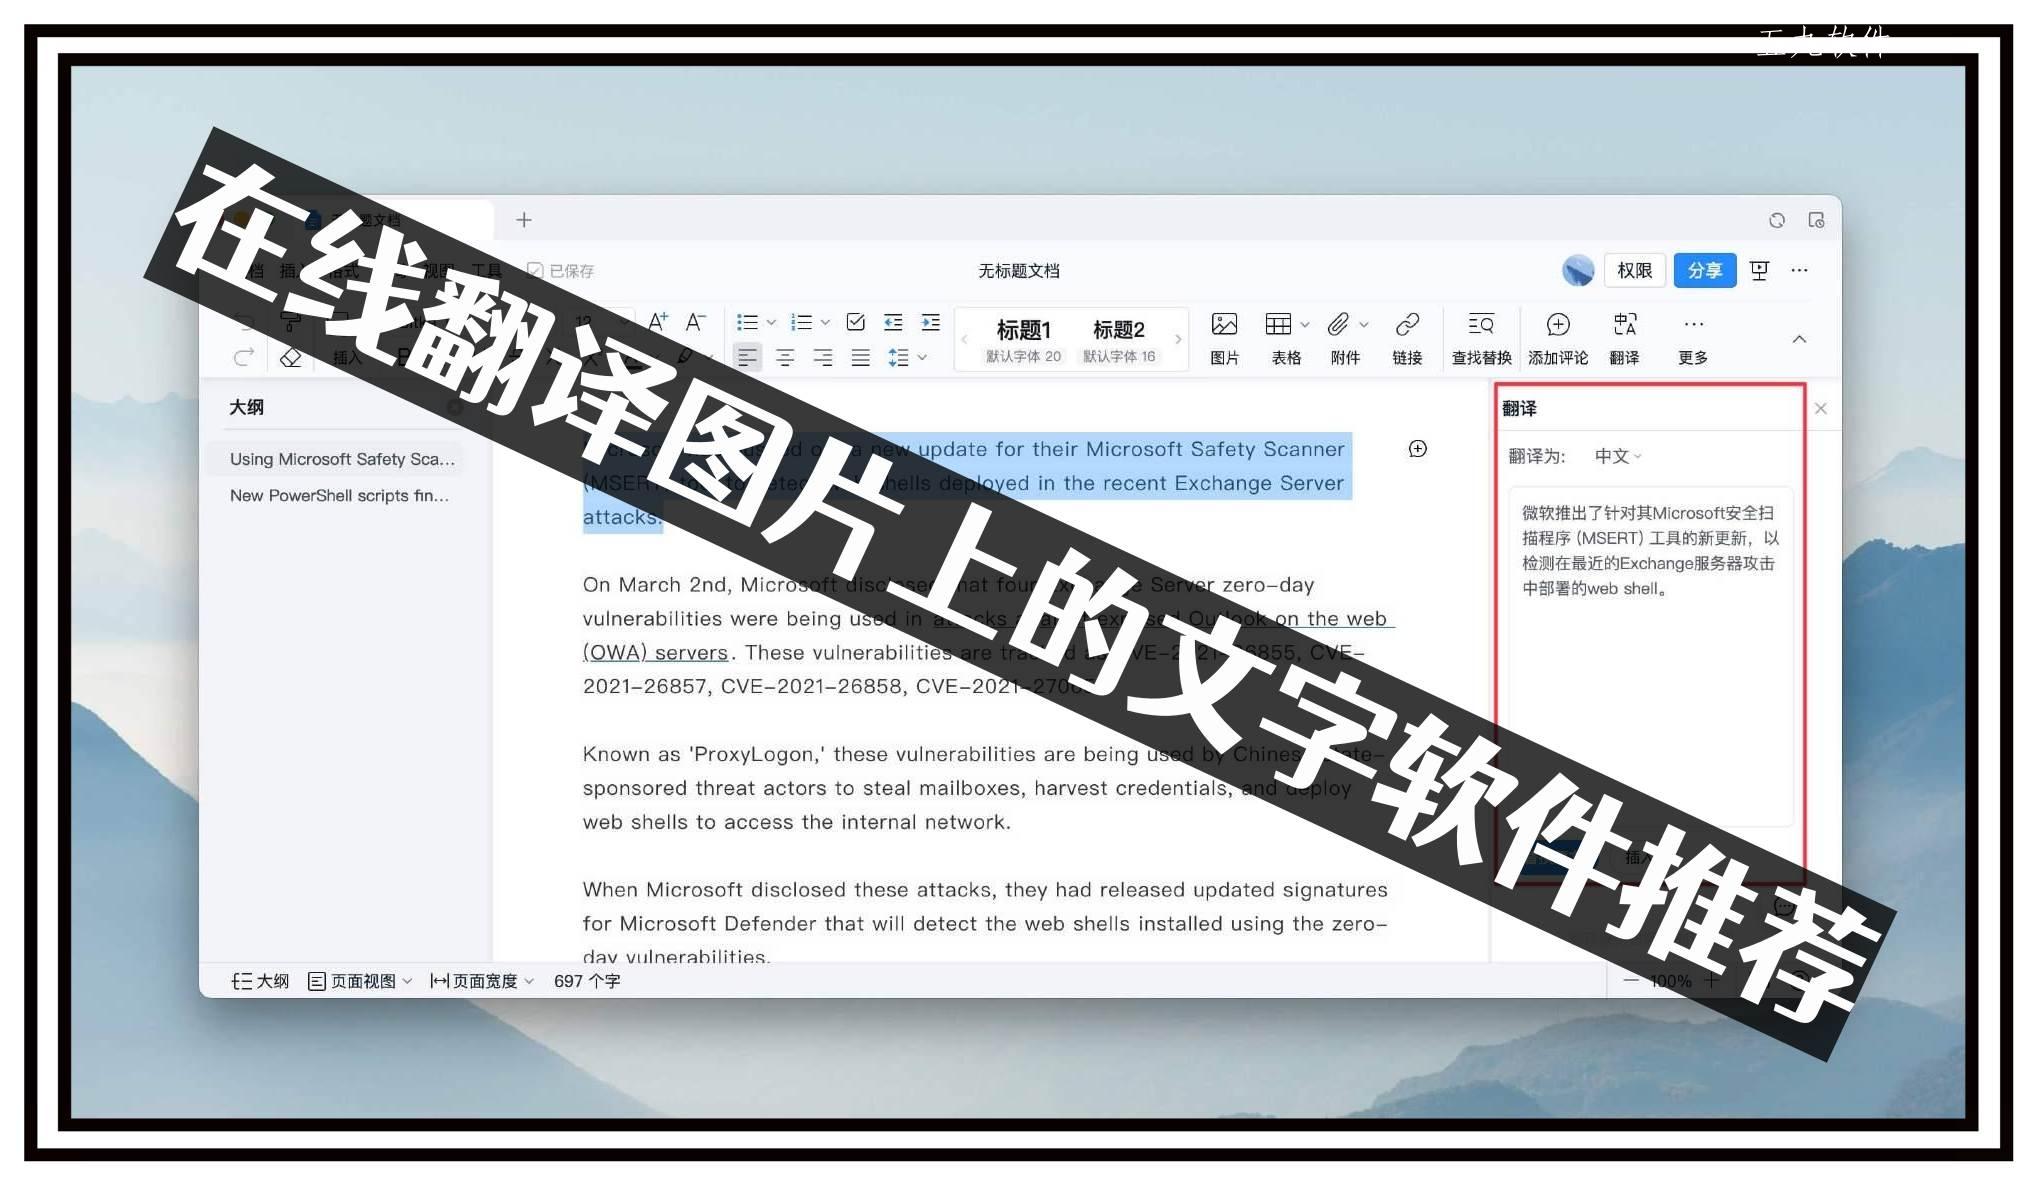Toggle the 大纲 outline in status bar
The image size is (2041, 1189).
pyautogui.click(x=260, y=981)
